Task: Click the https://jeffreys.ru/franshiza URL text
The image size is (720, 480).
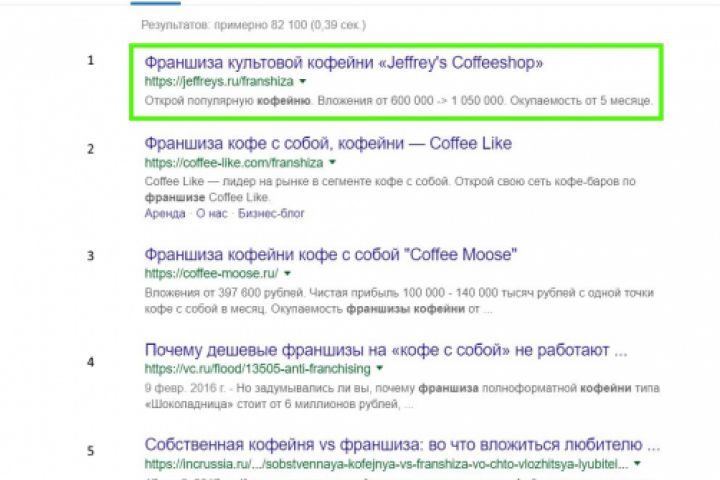Action: point(219,82)
